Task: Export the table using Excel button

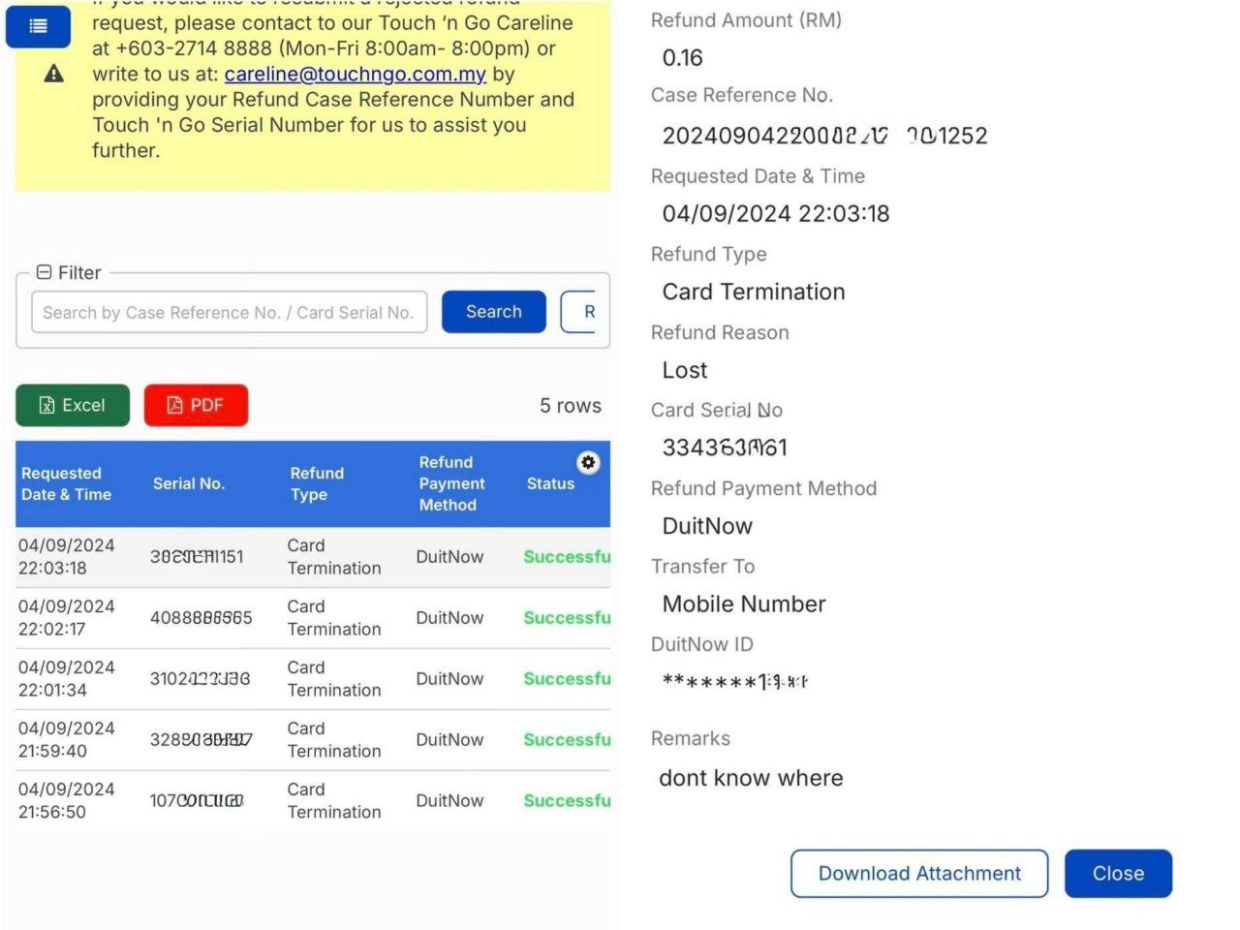Action: pyautogui.click(x=72, y=405)
